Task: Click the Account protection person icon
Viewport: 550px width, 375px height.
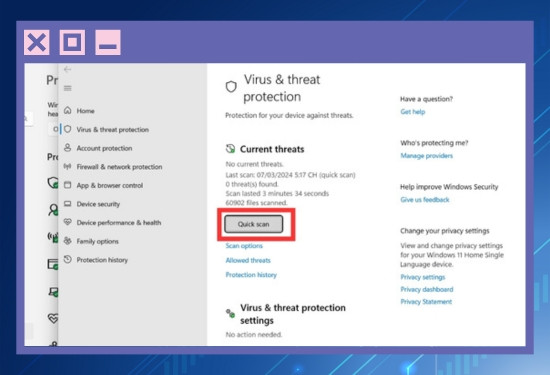Action: pos(68,148)
